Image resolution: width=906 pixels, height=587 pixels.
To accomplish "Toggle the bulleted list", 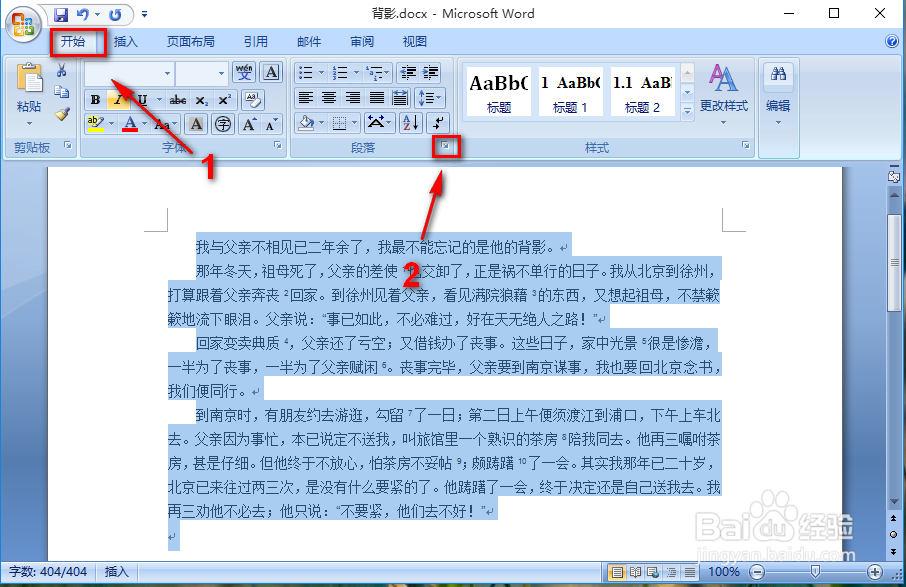I will tap(308, 72).
